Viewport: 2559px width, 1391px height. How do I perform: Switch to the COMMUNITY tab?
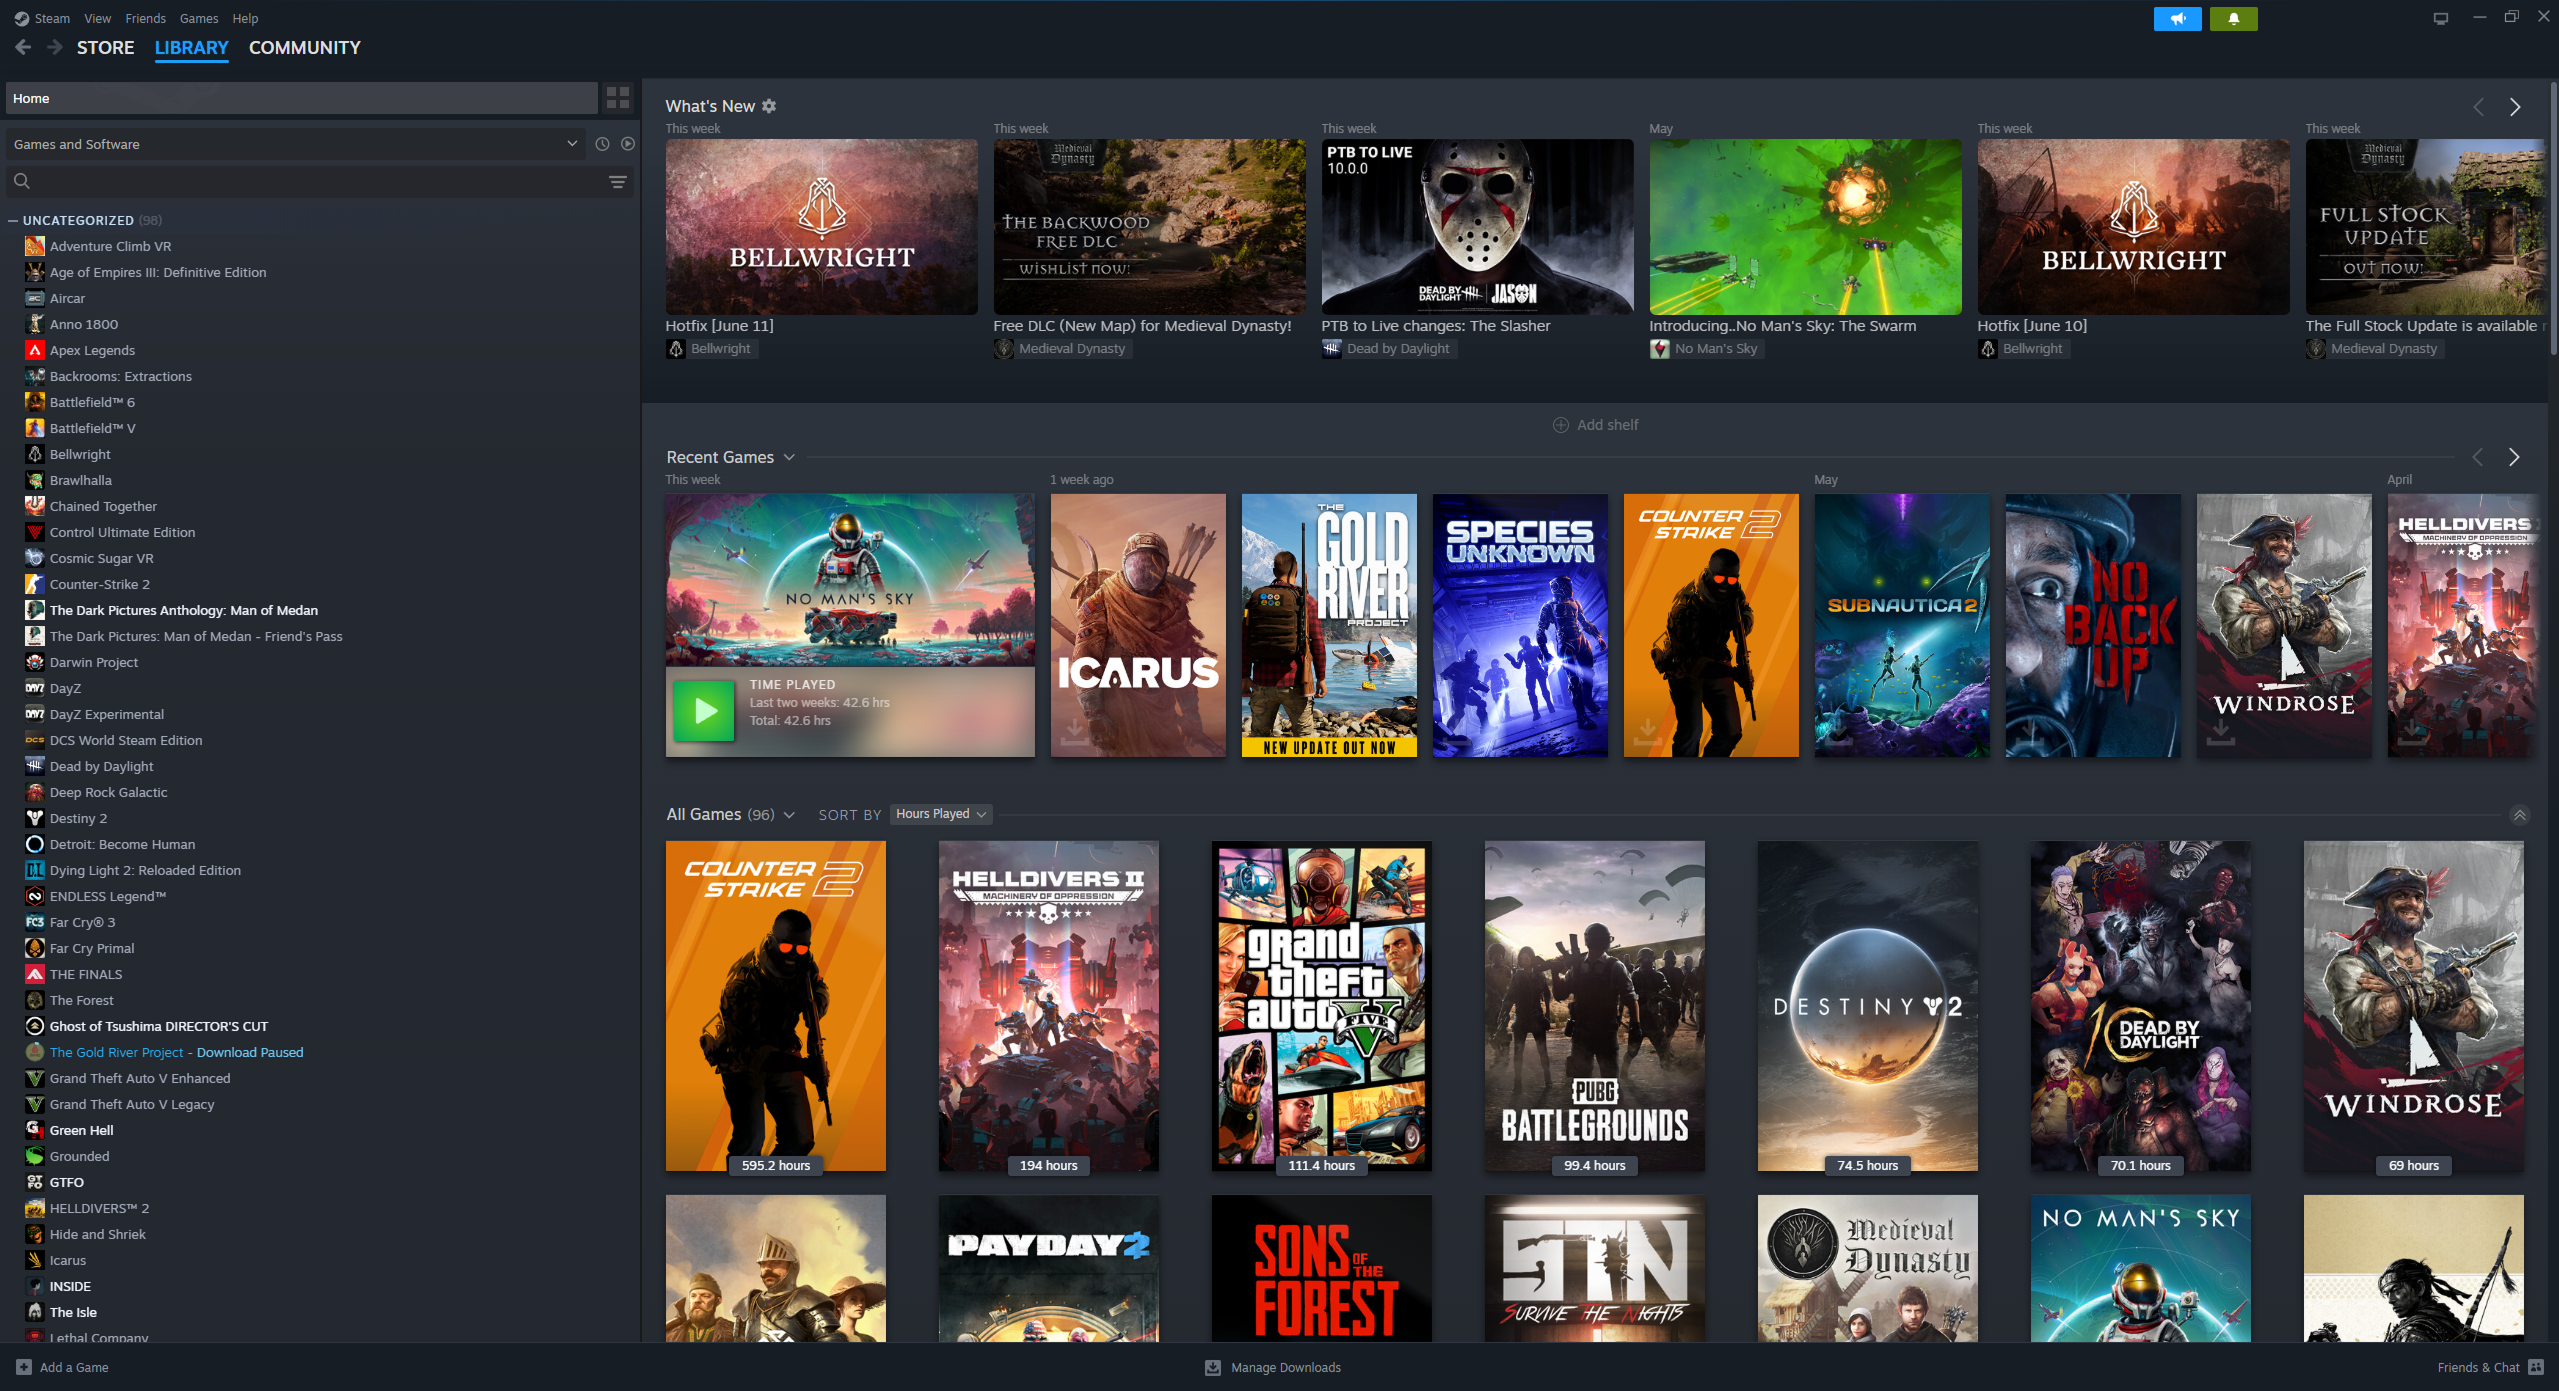(305, 47)
